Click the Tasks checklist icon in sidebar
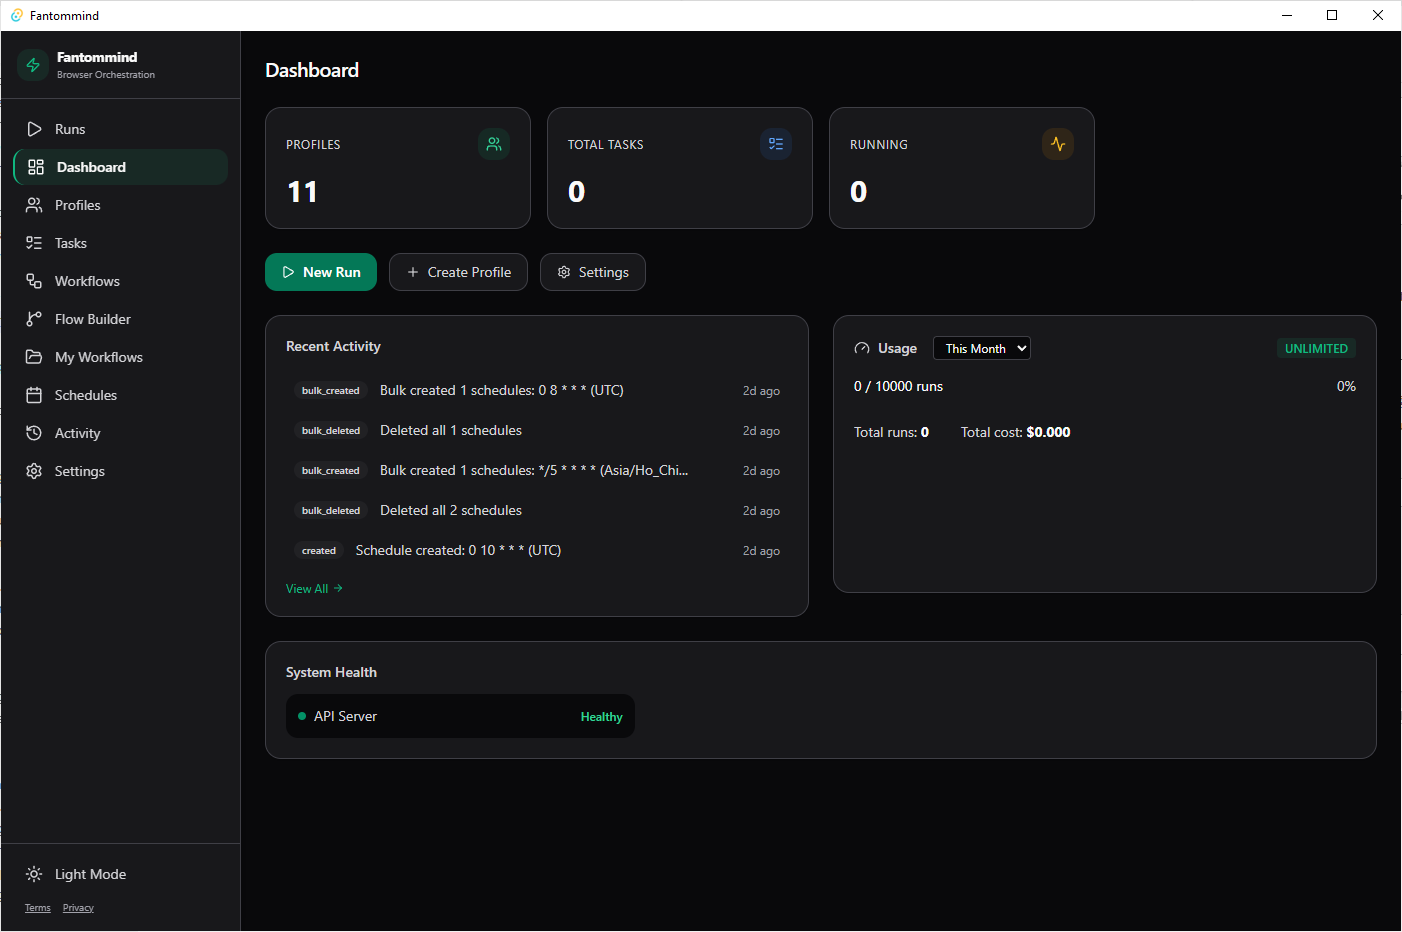 tap(34, 243)
